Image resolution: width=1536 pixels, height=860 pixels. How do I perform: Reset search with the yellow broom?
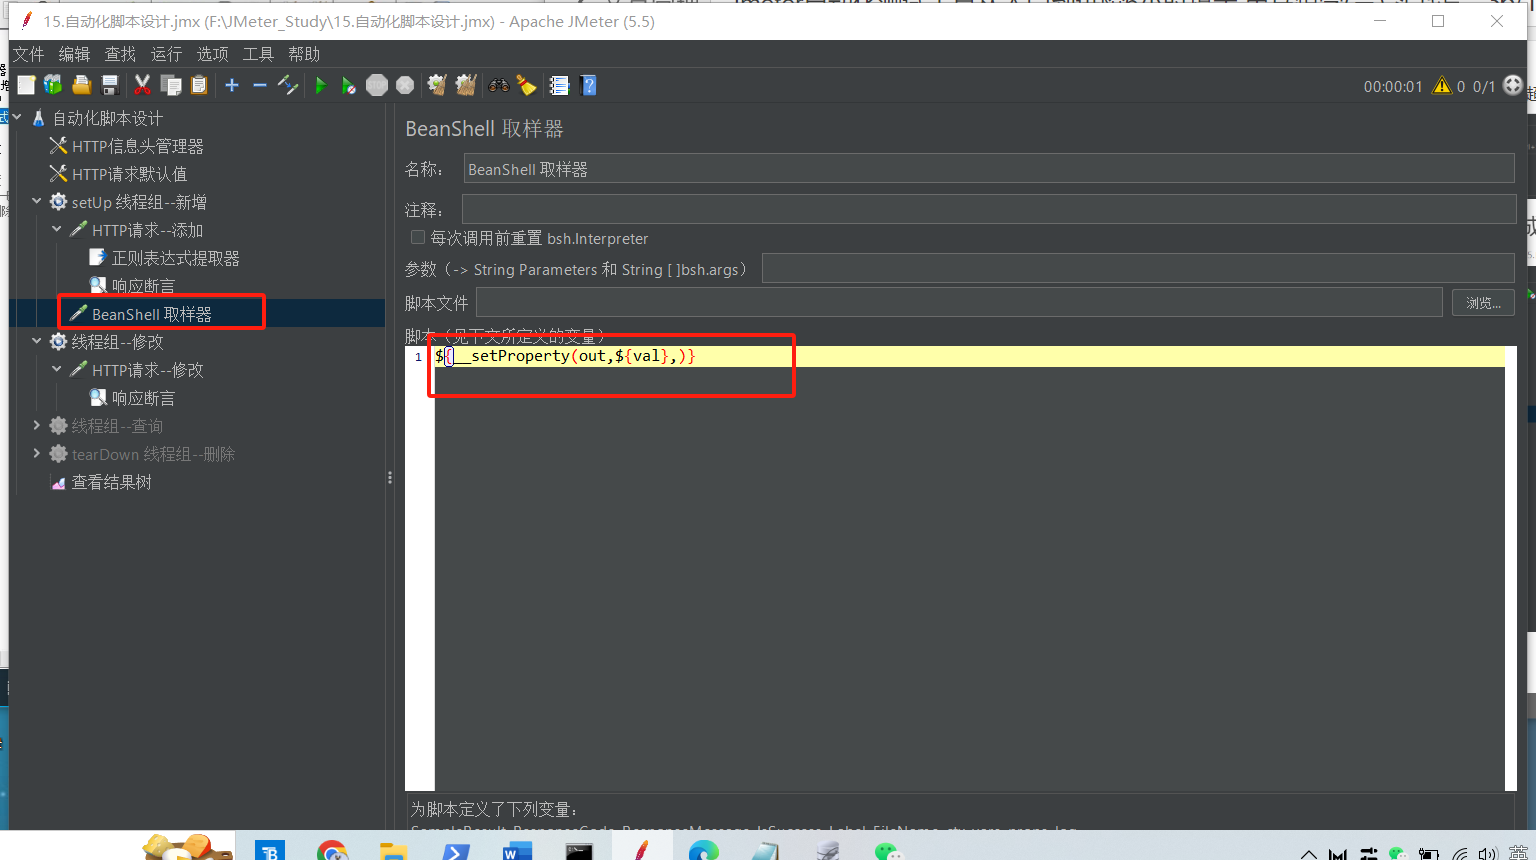click(x=526, y=86)
